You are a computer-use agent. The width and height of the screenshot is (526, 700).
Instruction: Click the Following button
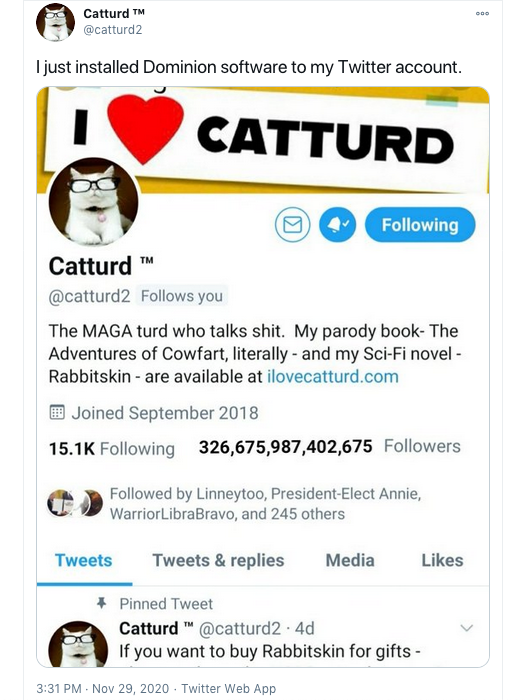tap(420, 225)
